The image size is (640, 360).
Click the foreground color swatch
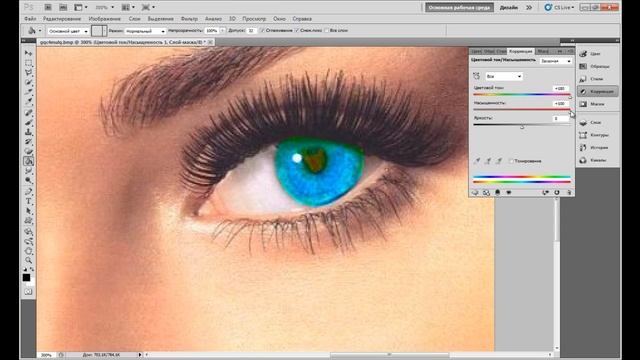tap(26, 278)
